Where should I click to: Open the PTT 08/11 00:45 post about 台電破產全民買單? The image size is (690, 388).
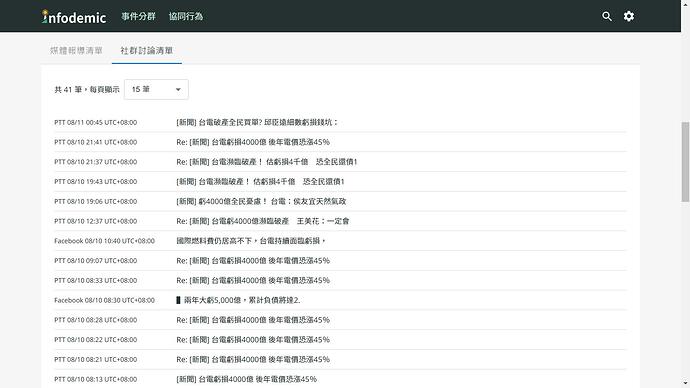coord(257,122)
